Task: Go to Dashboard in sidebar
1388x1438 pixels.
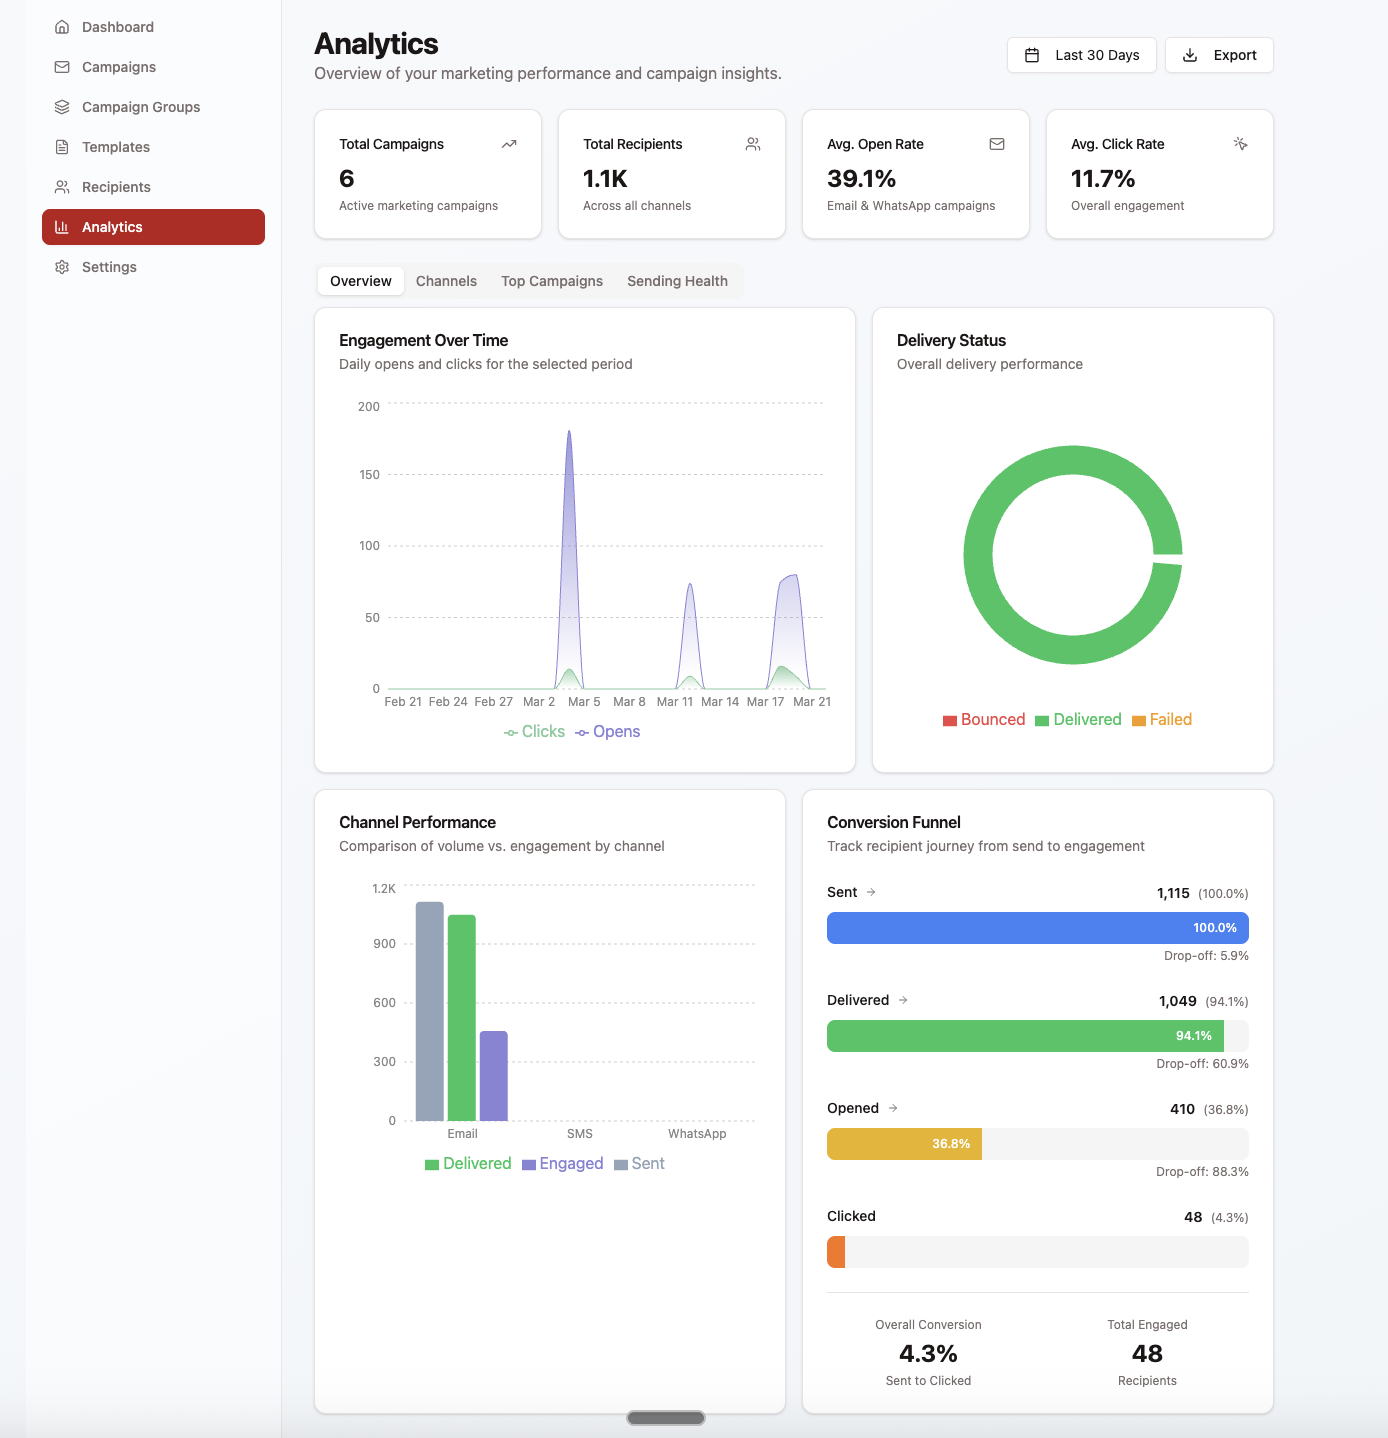Action: (153, 27)
